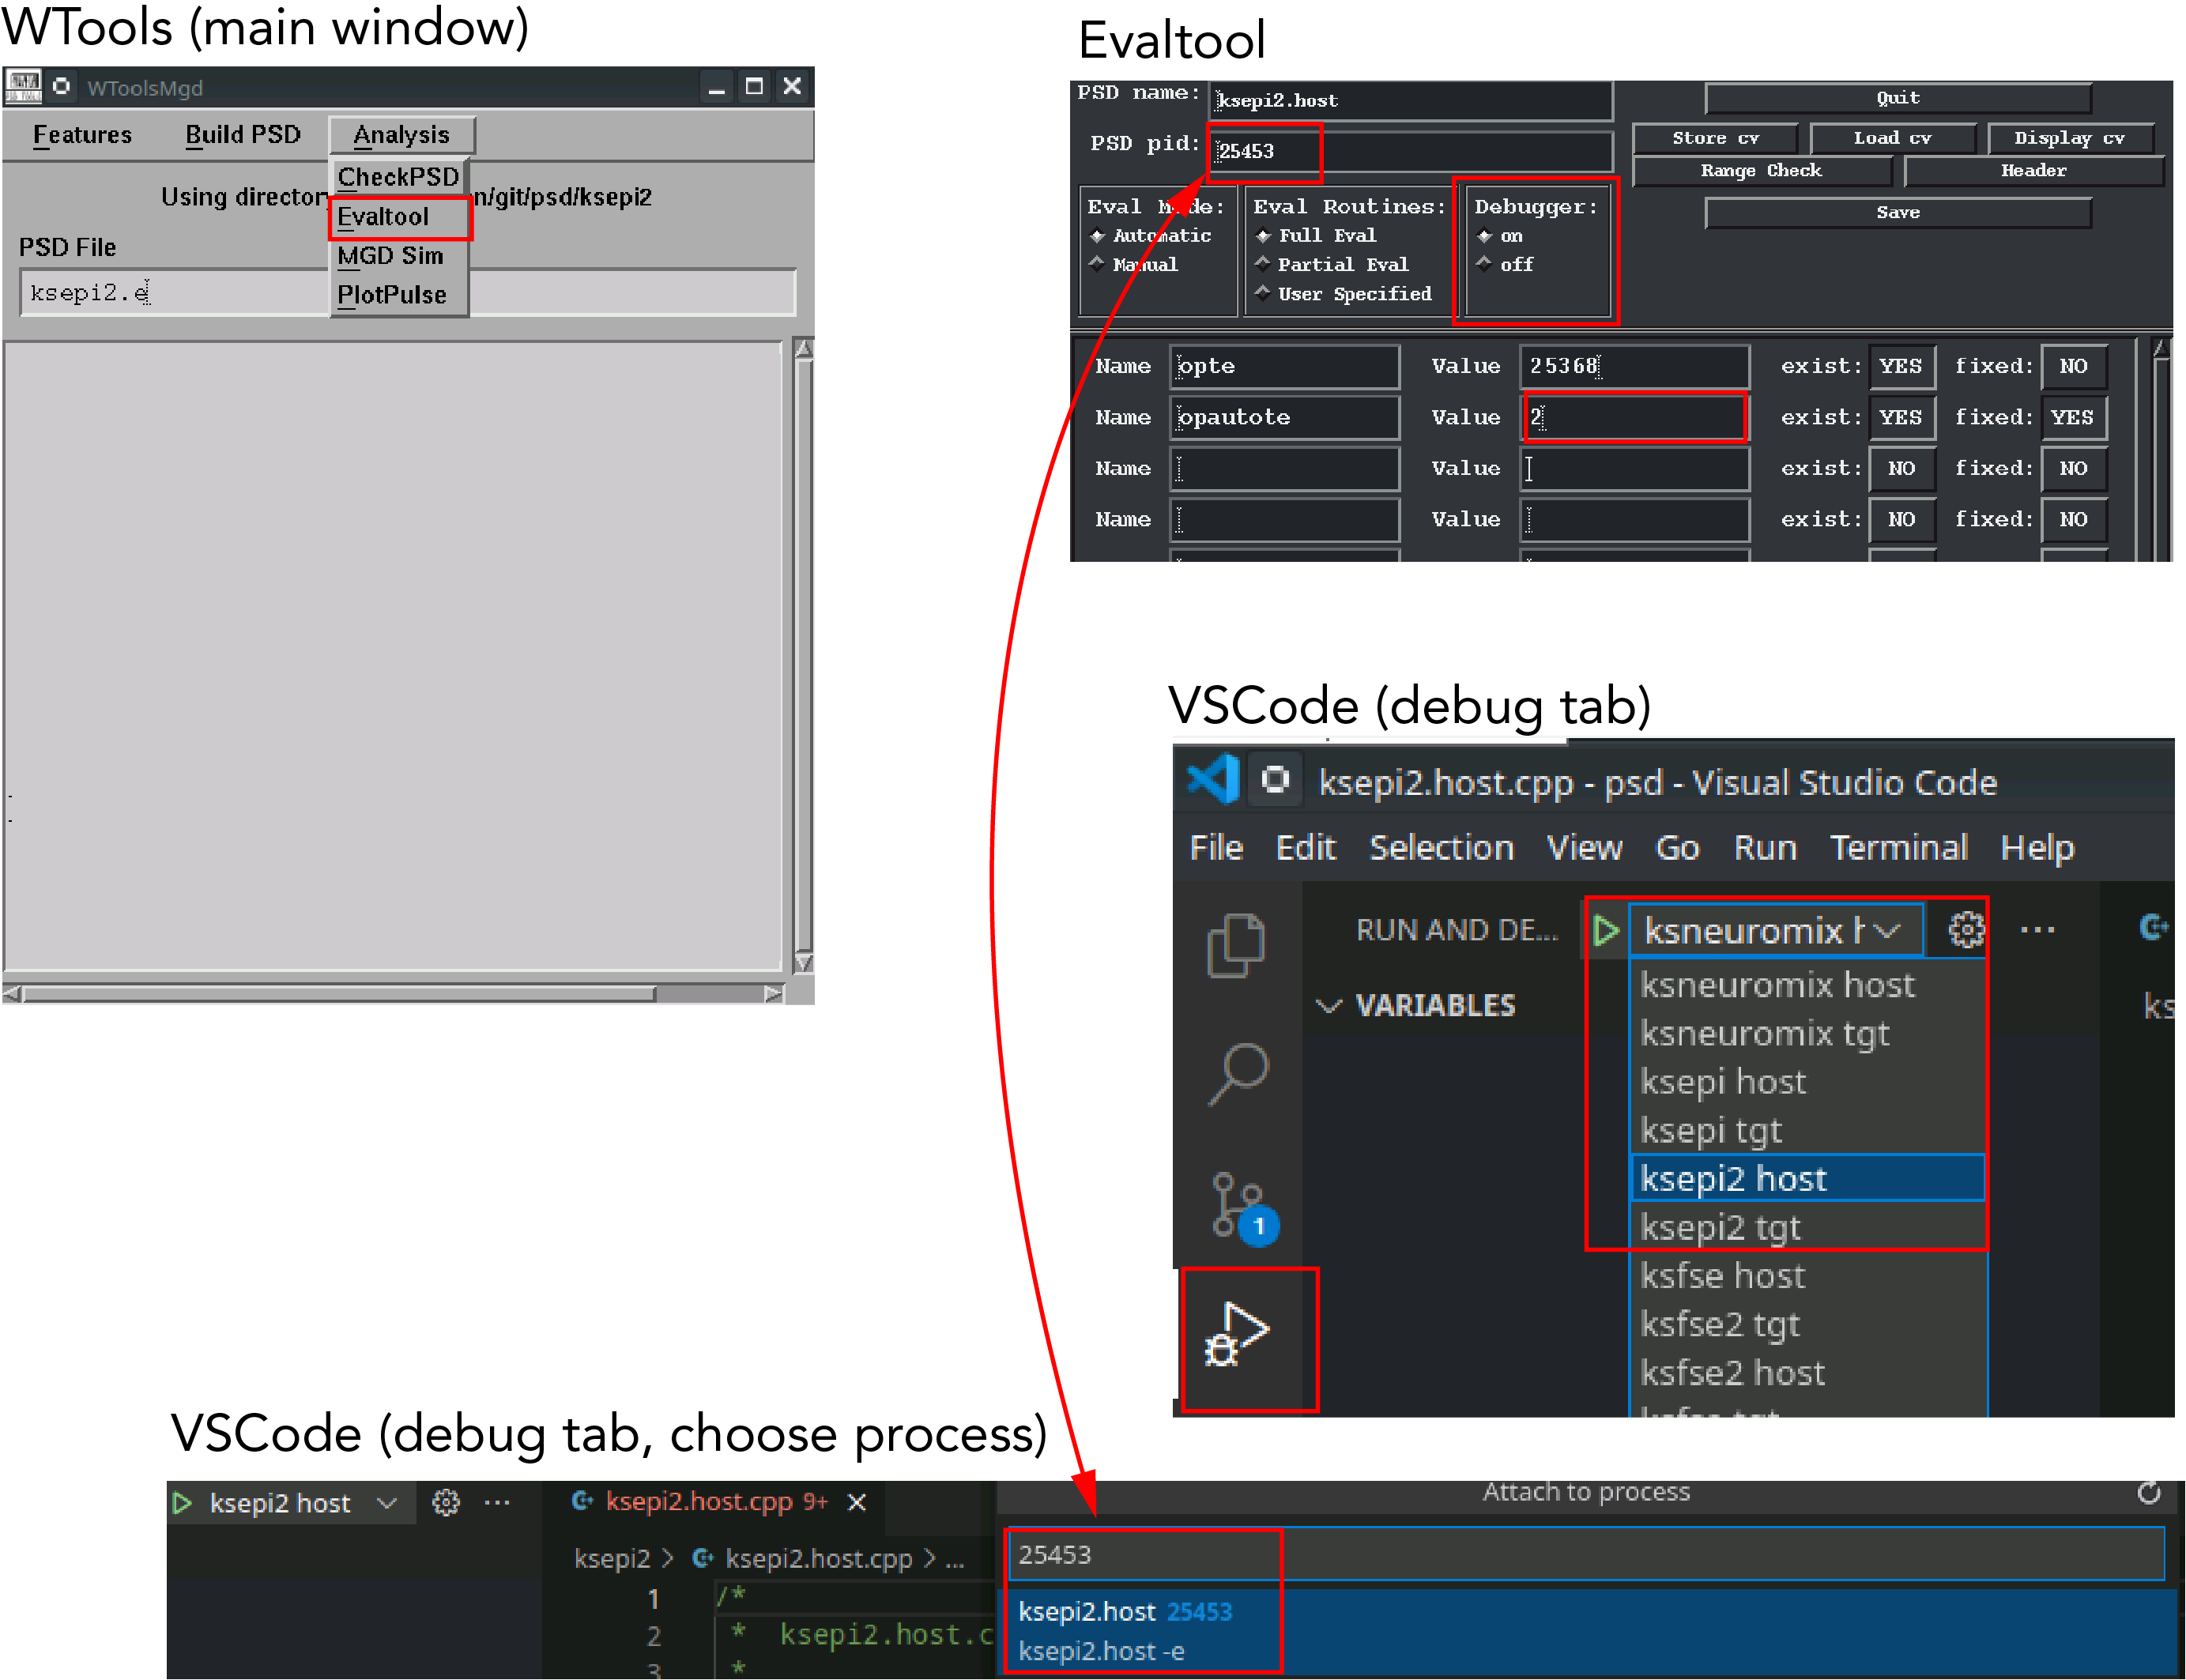Select PlotPulse menu entry
Image resolution: width=2186 pixels, height=1680 pixels.
[399, 295]
